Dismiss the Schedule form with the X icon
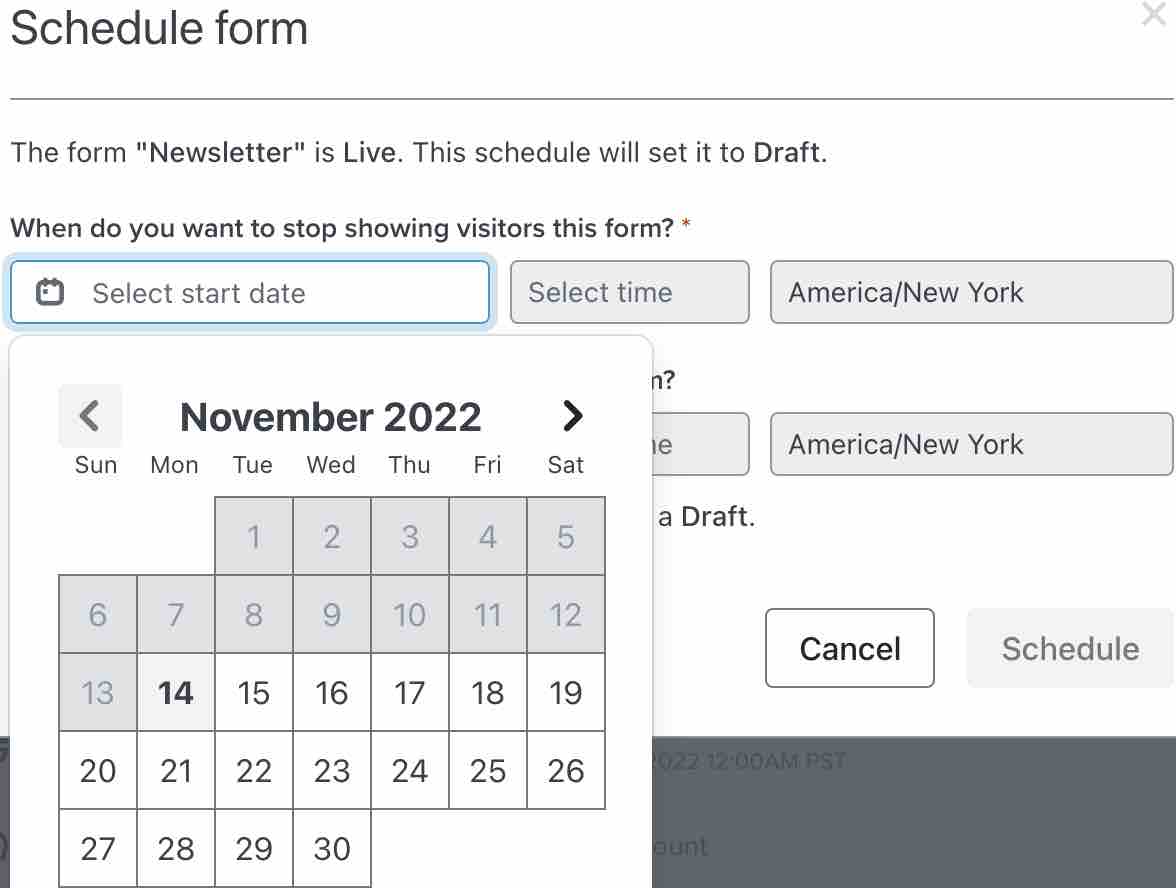This screenshot has height=888, width=1176. click(x=1153, y=15)
